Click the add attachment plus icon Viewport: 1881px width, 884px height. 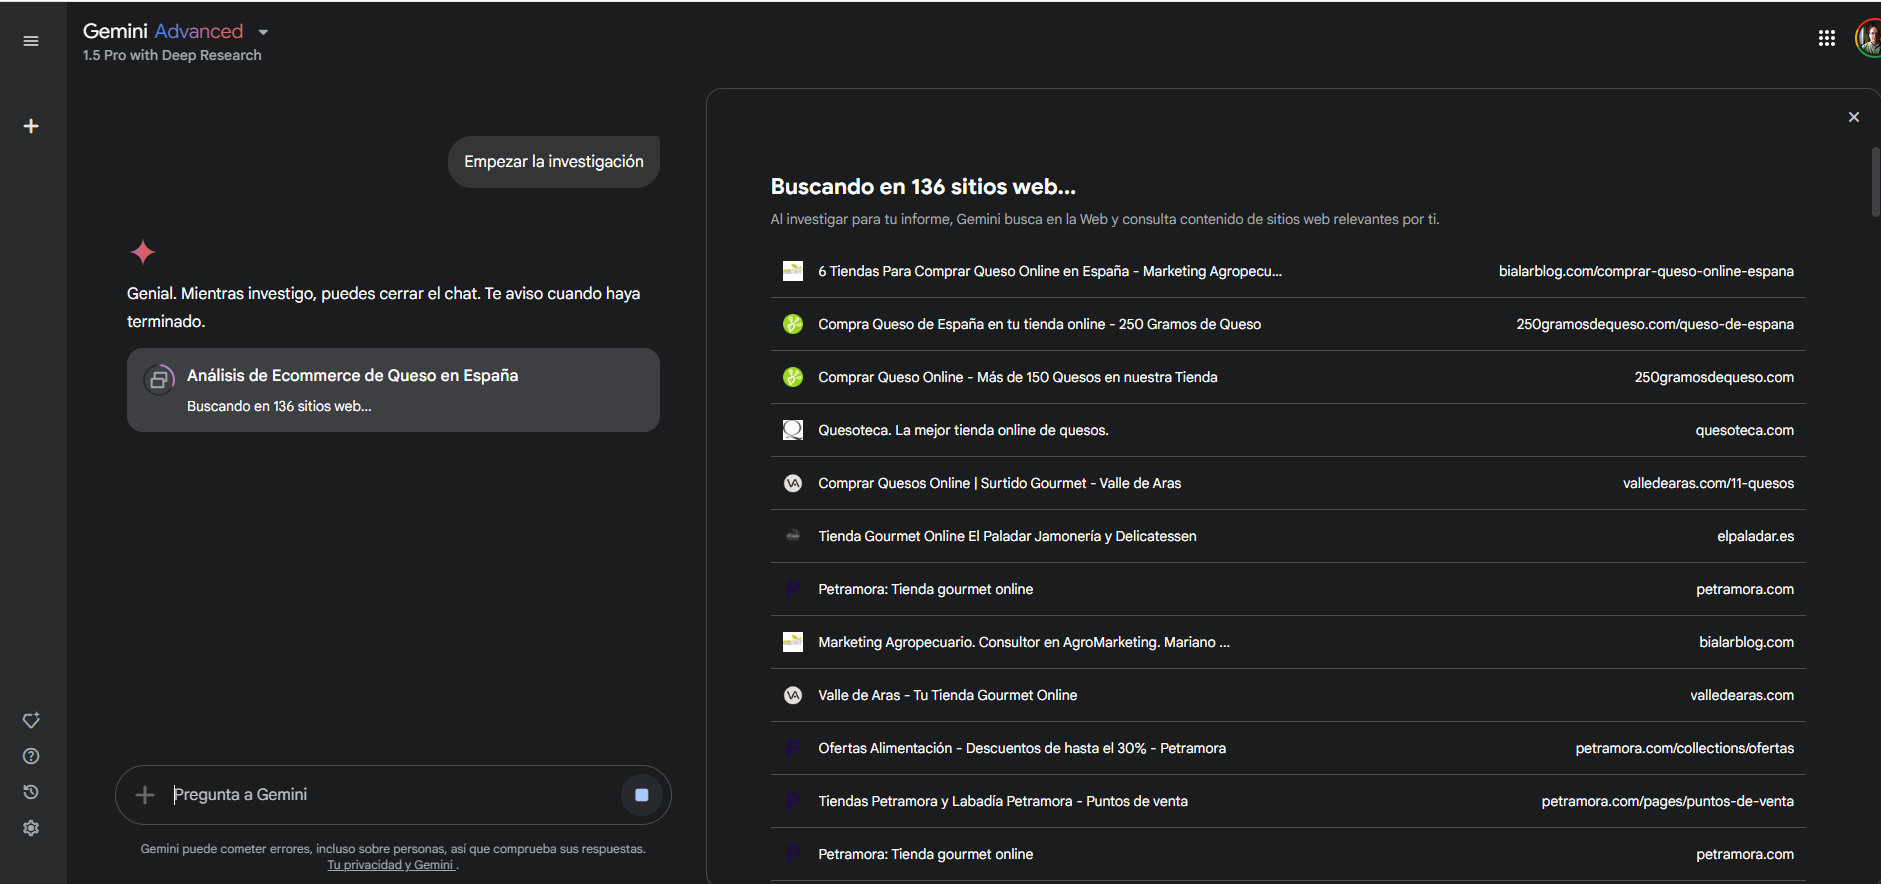coord(145,795)
